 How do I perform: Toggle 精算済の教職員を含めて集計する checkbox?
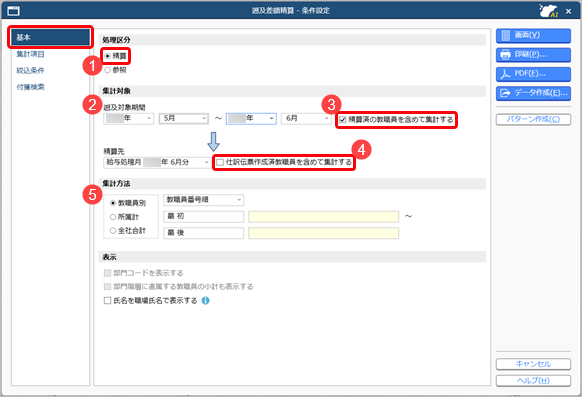pos(343,120)
